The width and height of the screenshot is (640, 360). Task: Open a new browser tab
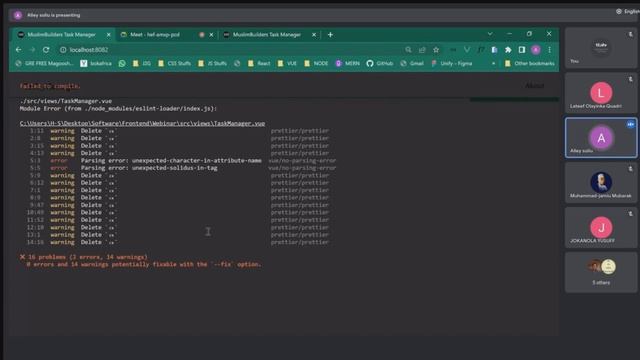[x=330, y=35]
